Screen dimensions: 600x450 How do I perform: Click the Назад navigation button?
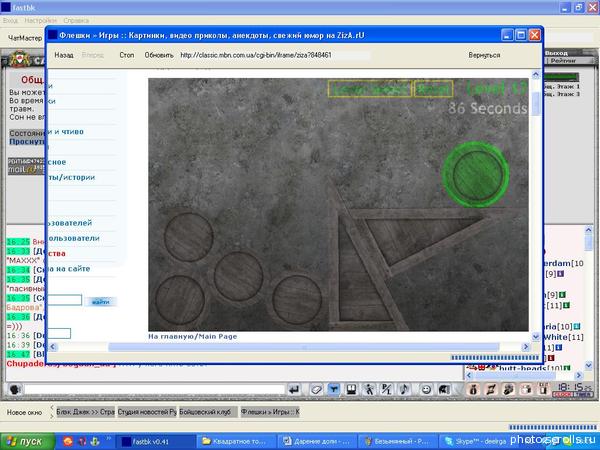point(64,55)
